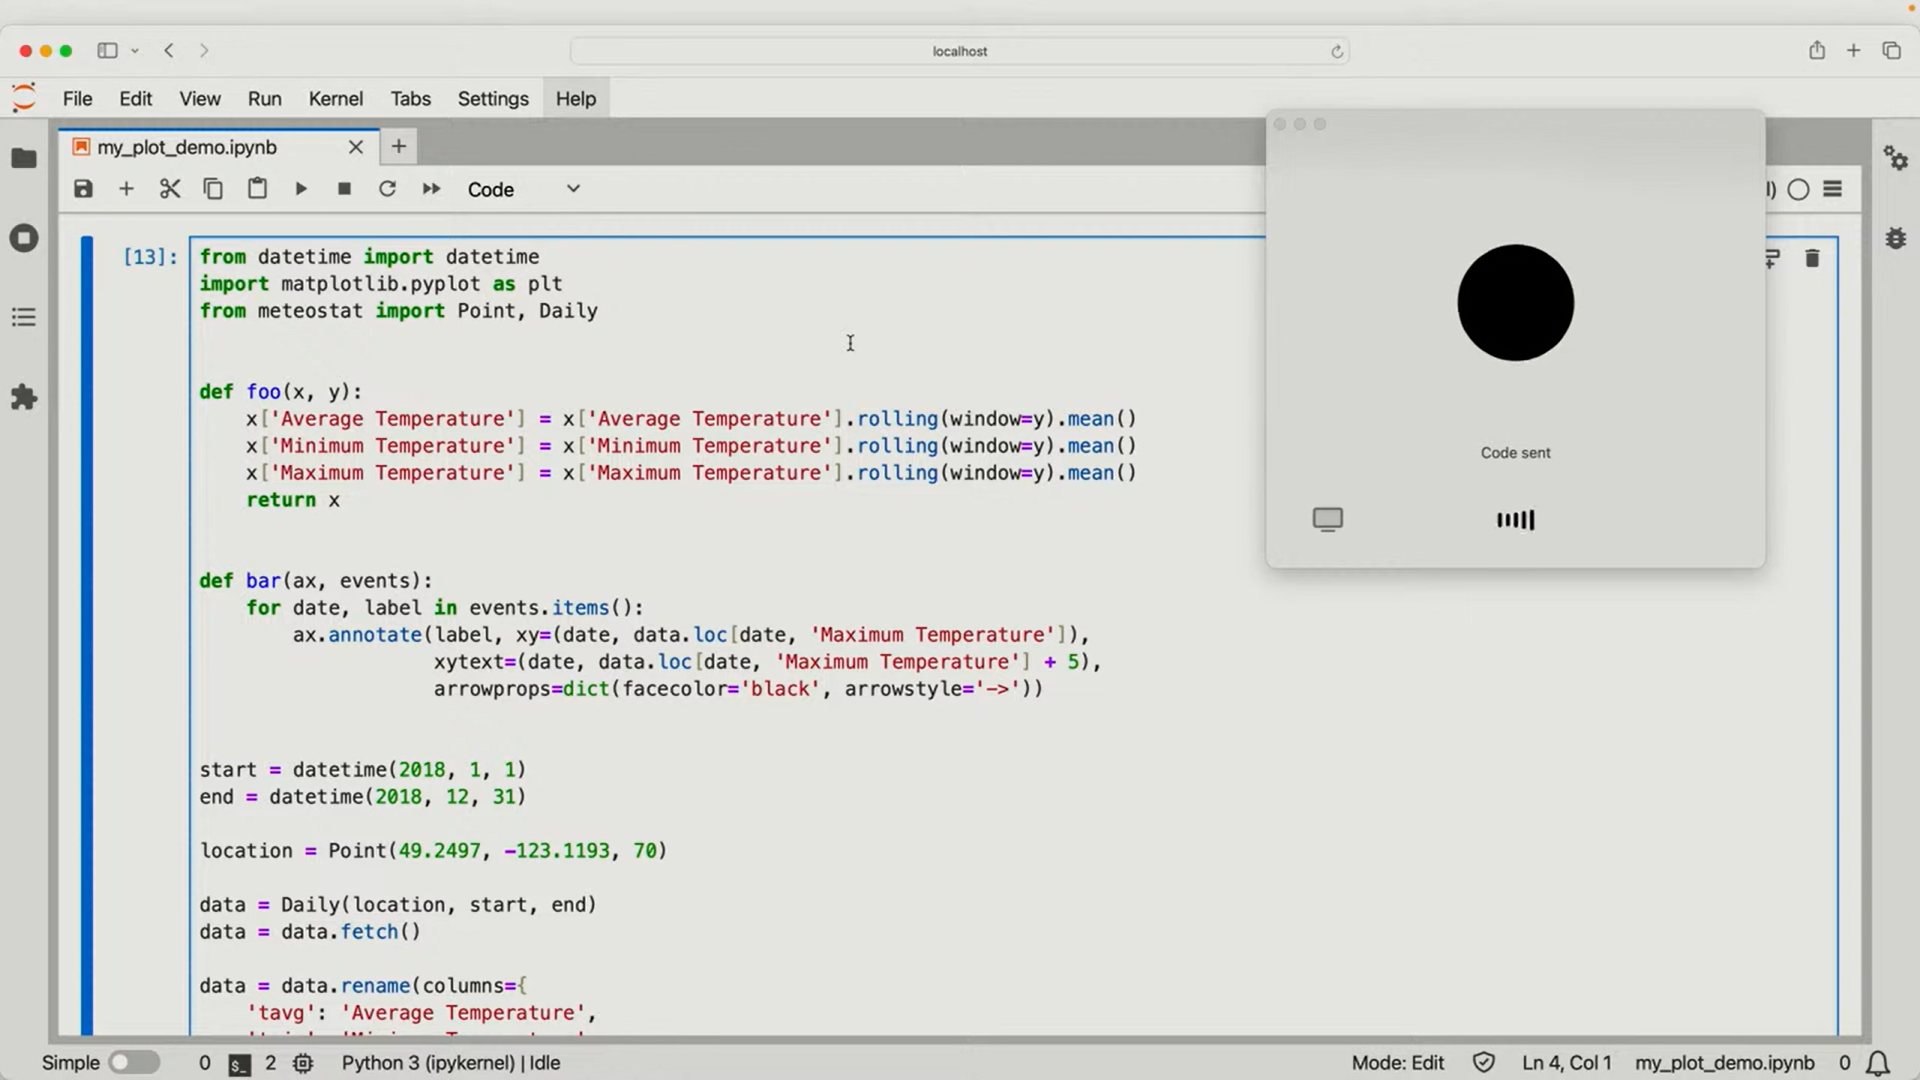Open a new launcher tab with plus button
This screenshot has height=1080, width=1920.
pos(398,147)
